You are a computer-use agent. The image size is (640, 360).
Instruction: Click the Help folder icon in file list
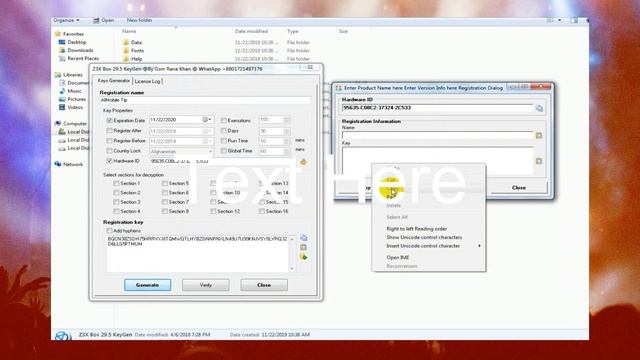[x=126, y=59]
